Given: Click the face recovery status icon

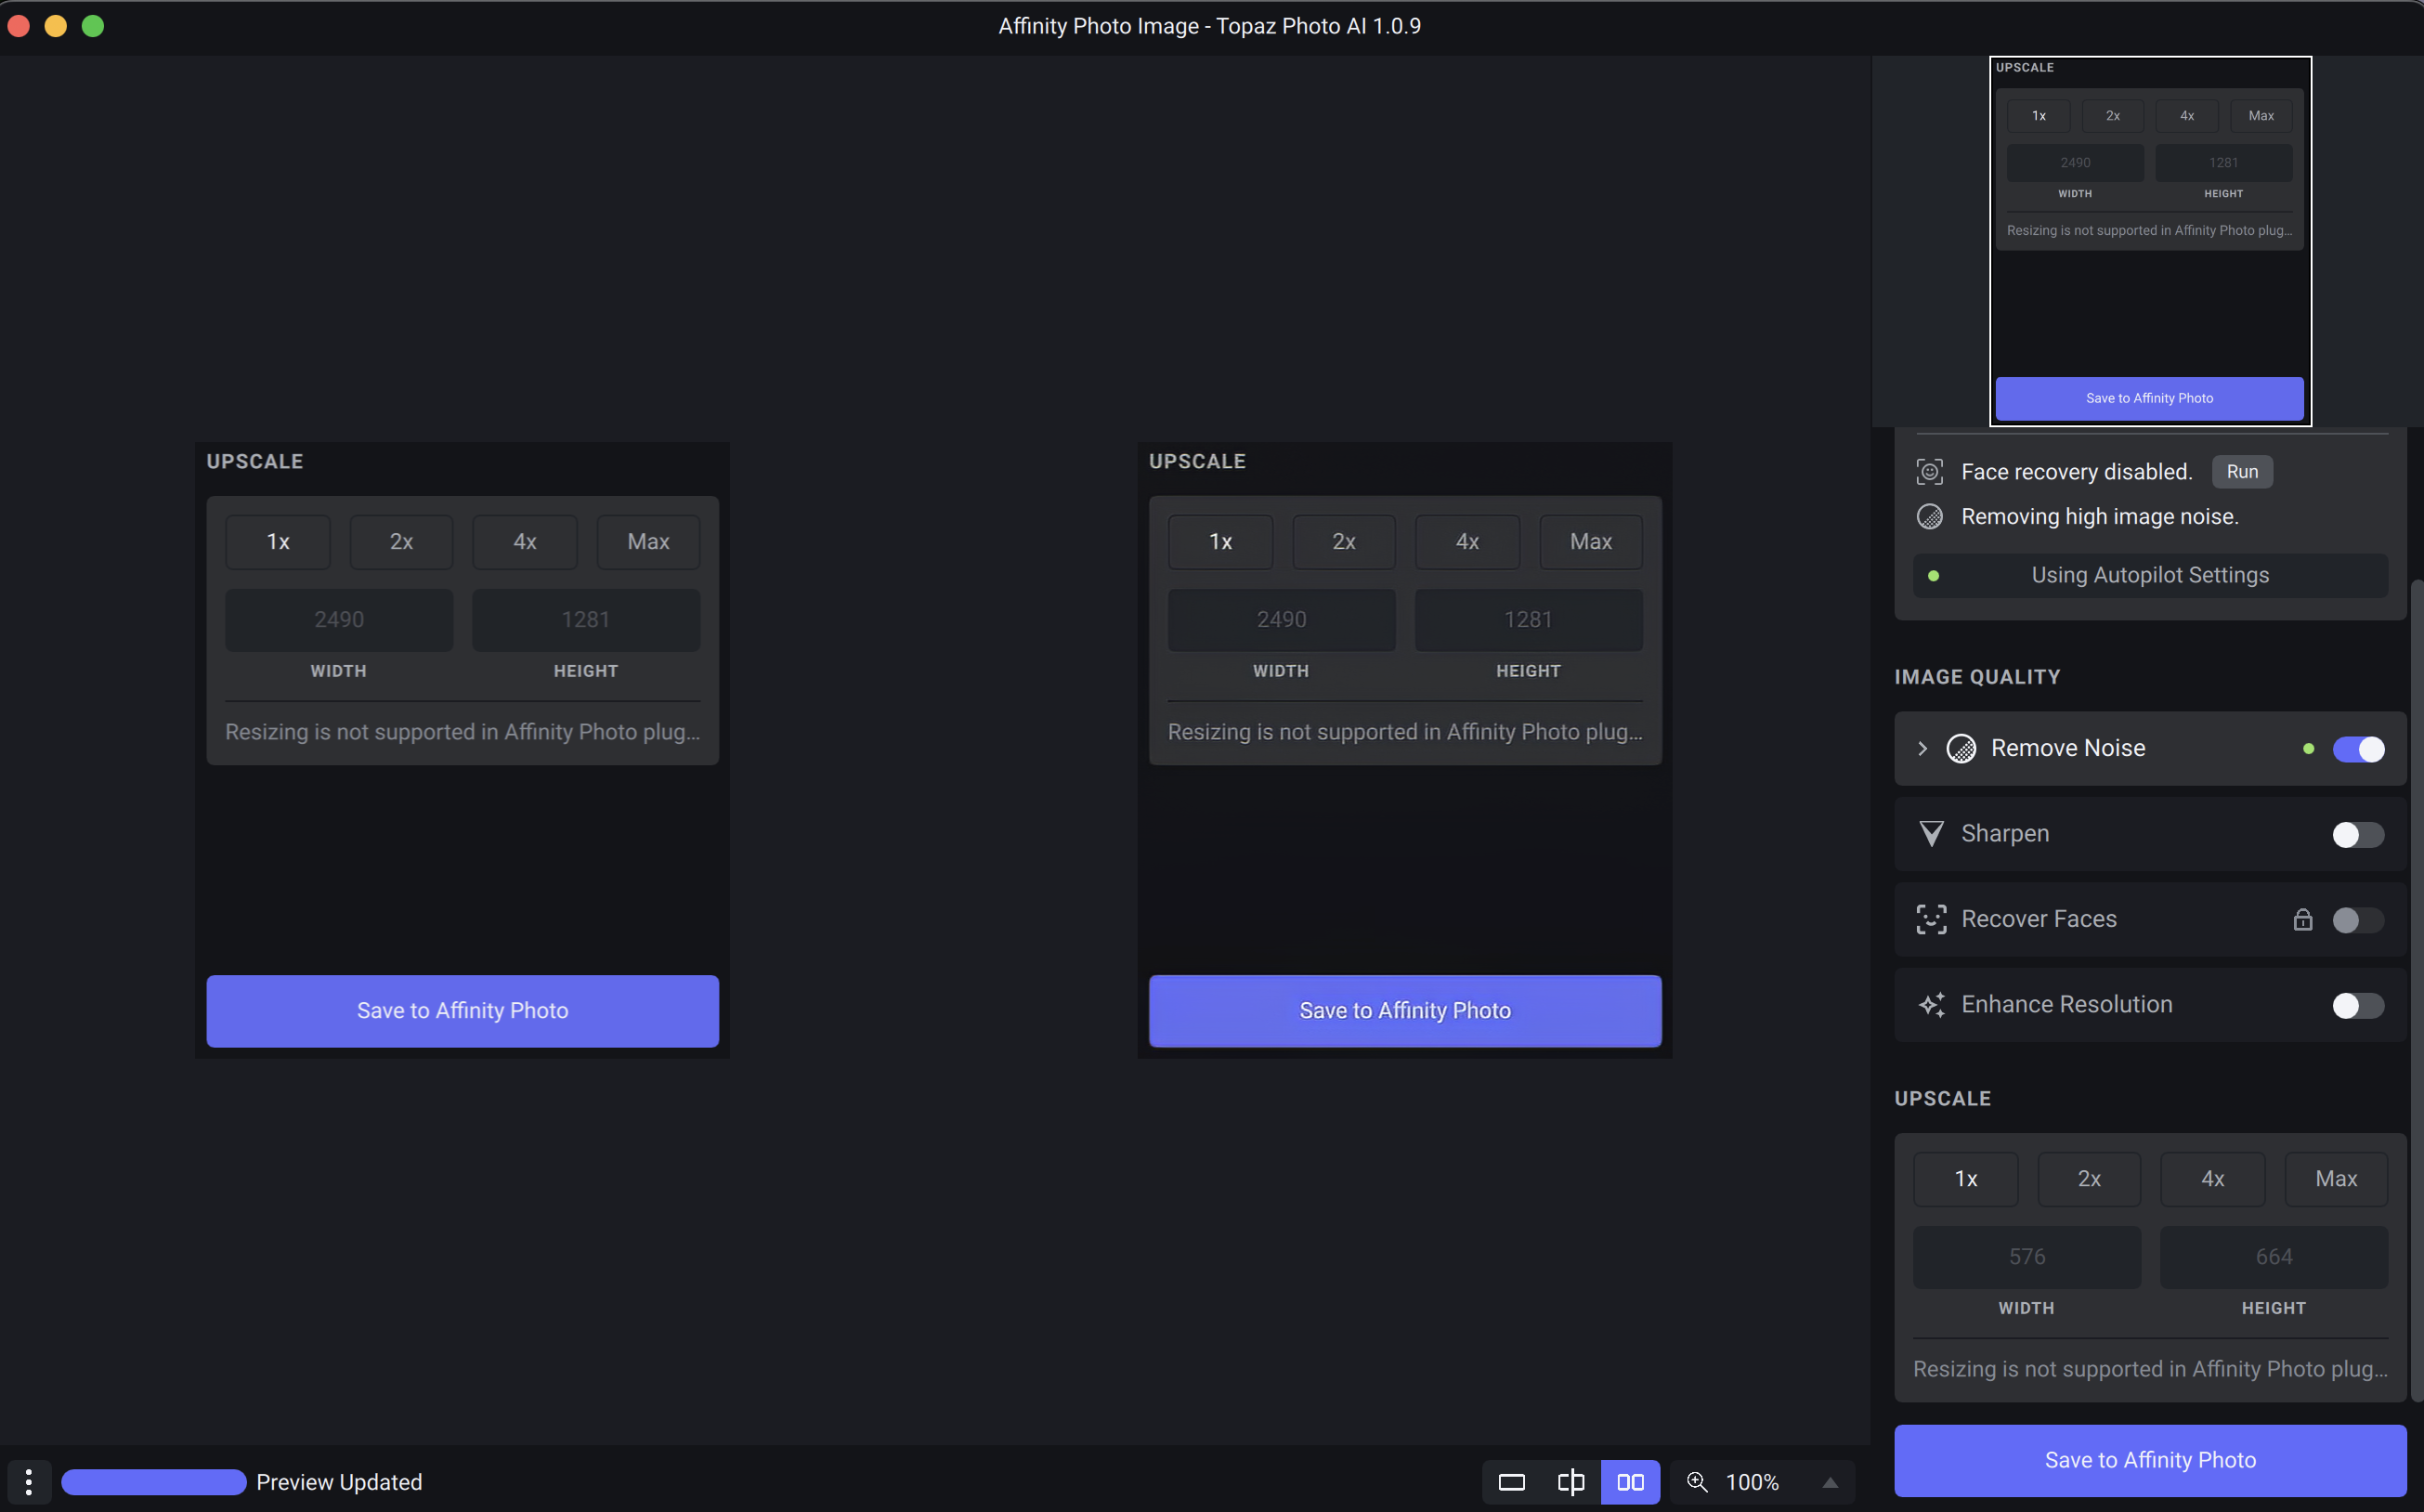Looking at the screenshot, I should coord(1929,472).
